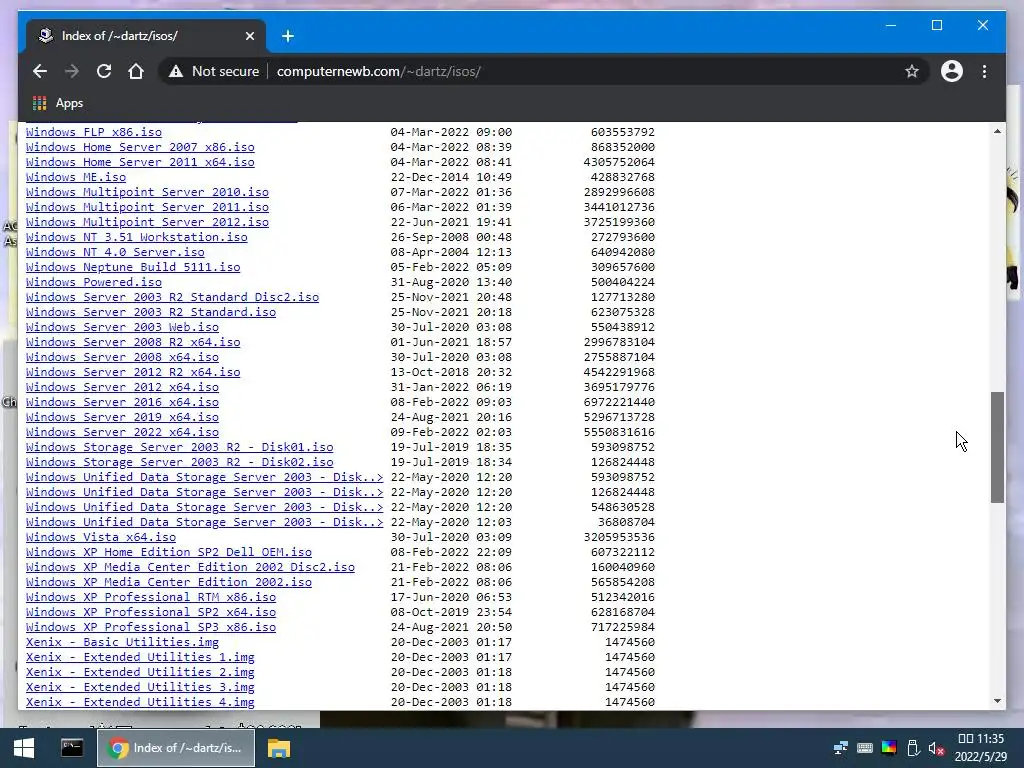Viewport: 1024px width, 768px height.
Task: Click the muted volume tray icon
Action: click(x=936, y=748)
